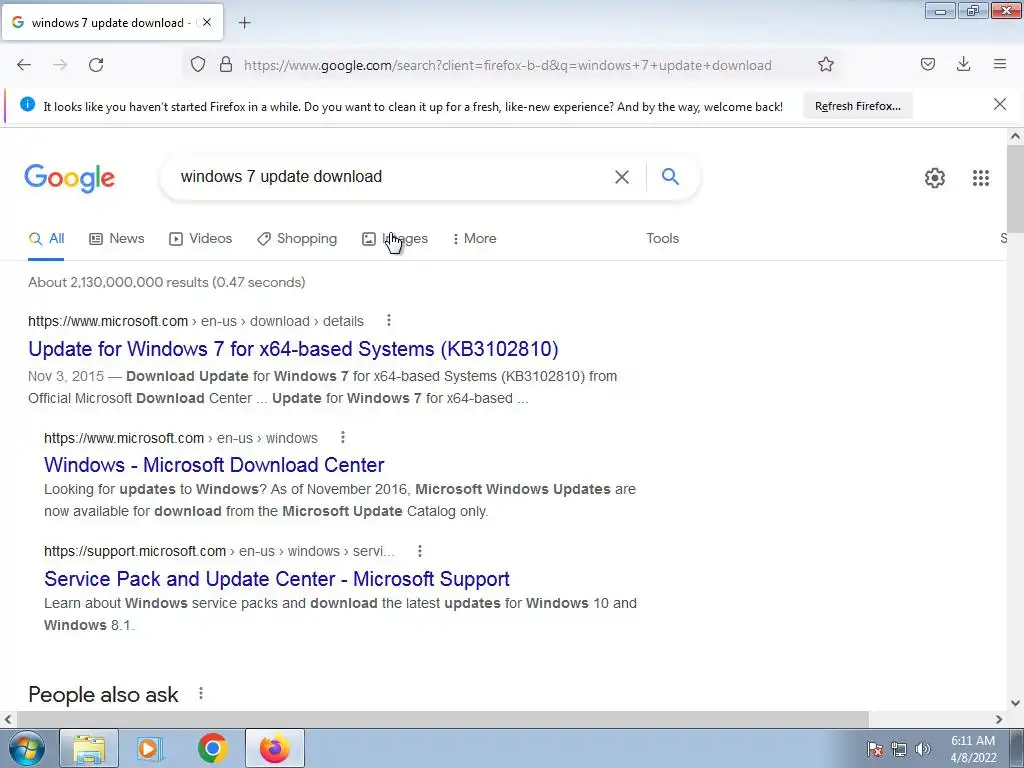Switch to the Images tab
Screen dimensions: 1024x768
click(x=395, y=239)
